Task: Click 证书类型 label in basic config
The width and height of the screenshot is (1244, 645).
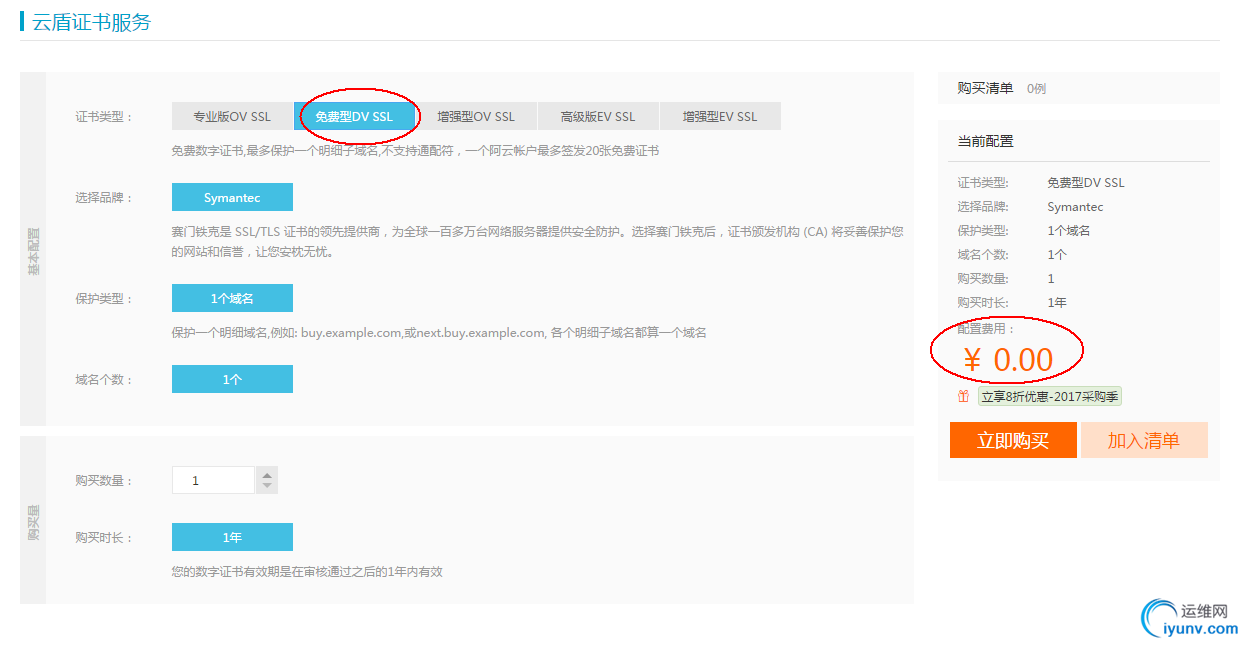Action: [104, 117]
